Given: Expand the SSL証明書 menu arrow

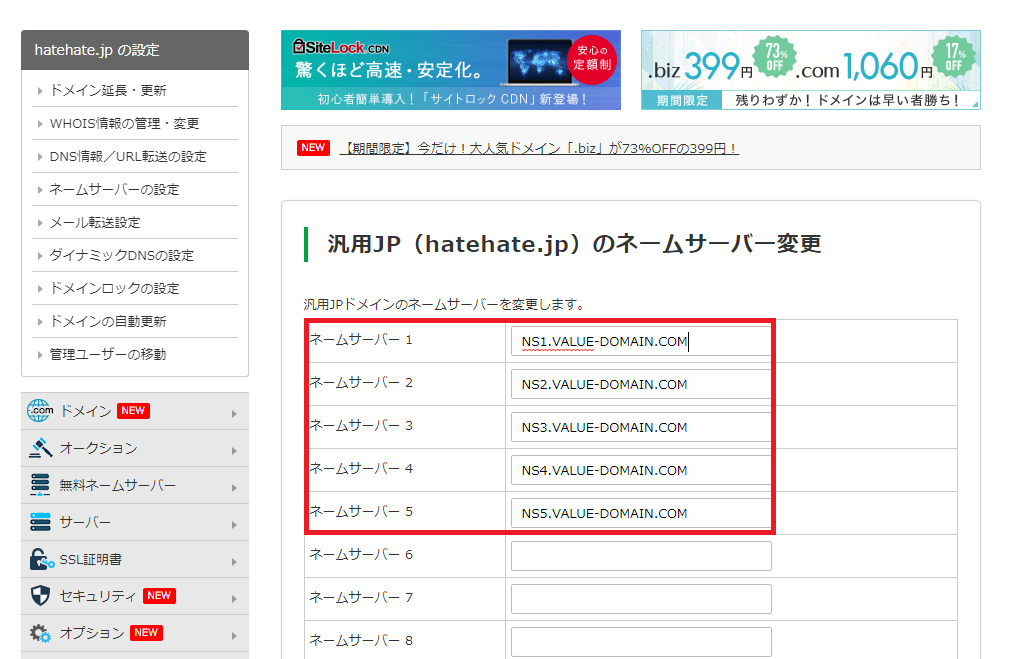Looking at the screenshot, I should click(x=234, y=562).
